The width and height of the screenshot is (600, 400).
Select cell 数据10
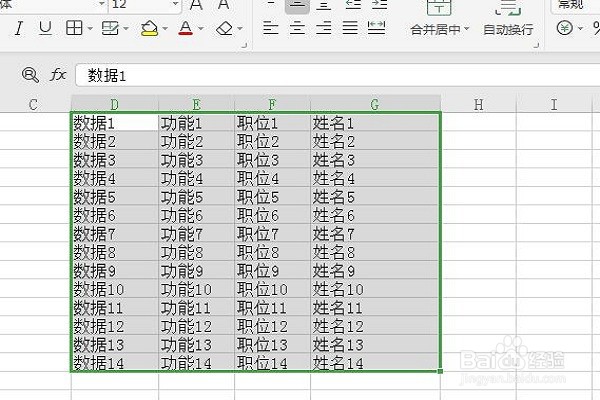[114, 289]
